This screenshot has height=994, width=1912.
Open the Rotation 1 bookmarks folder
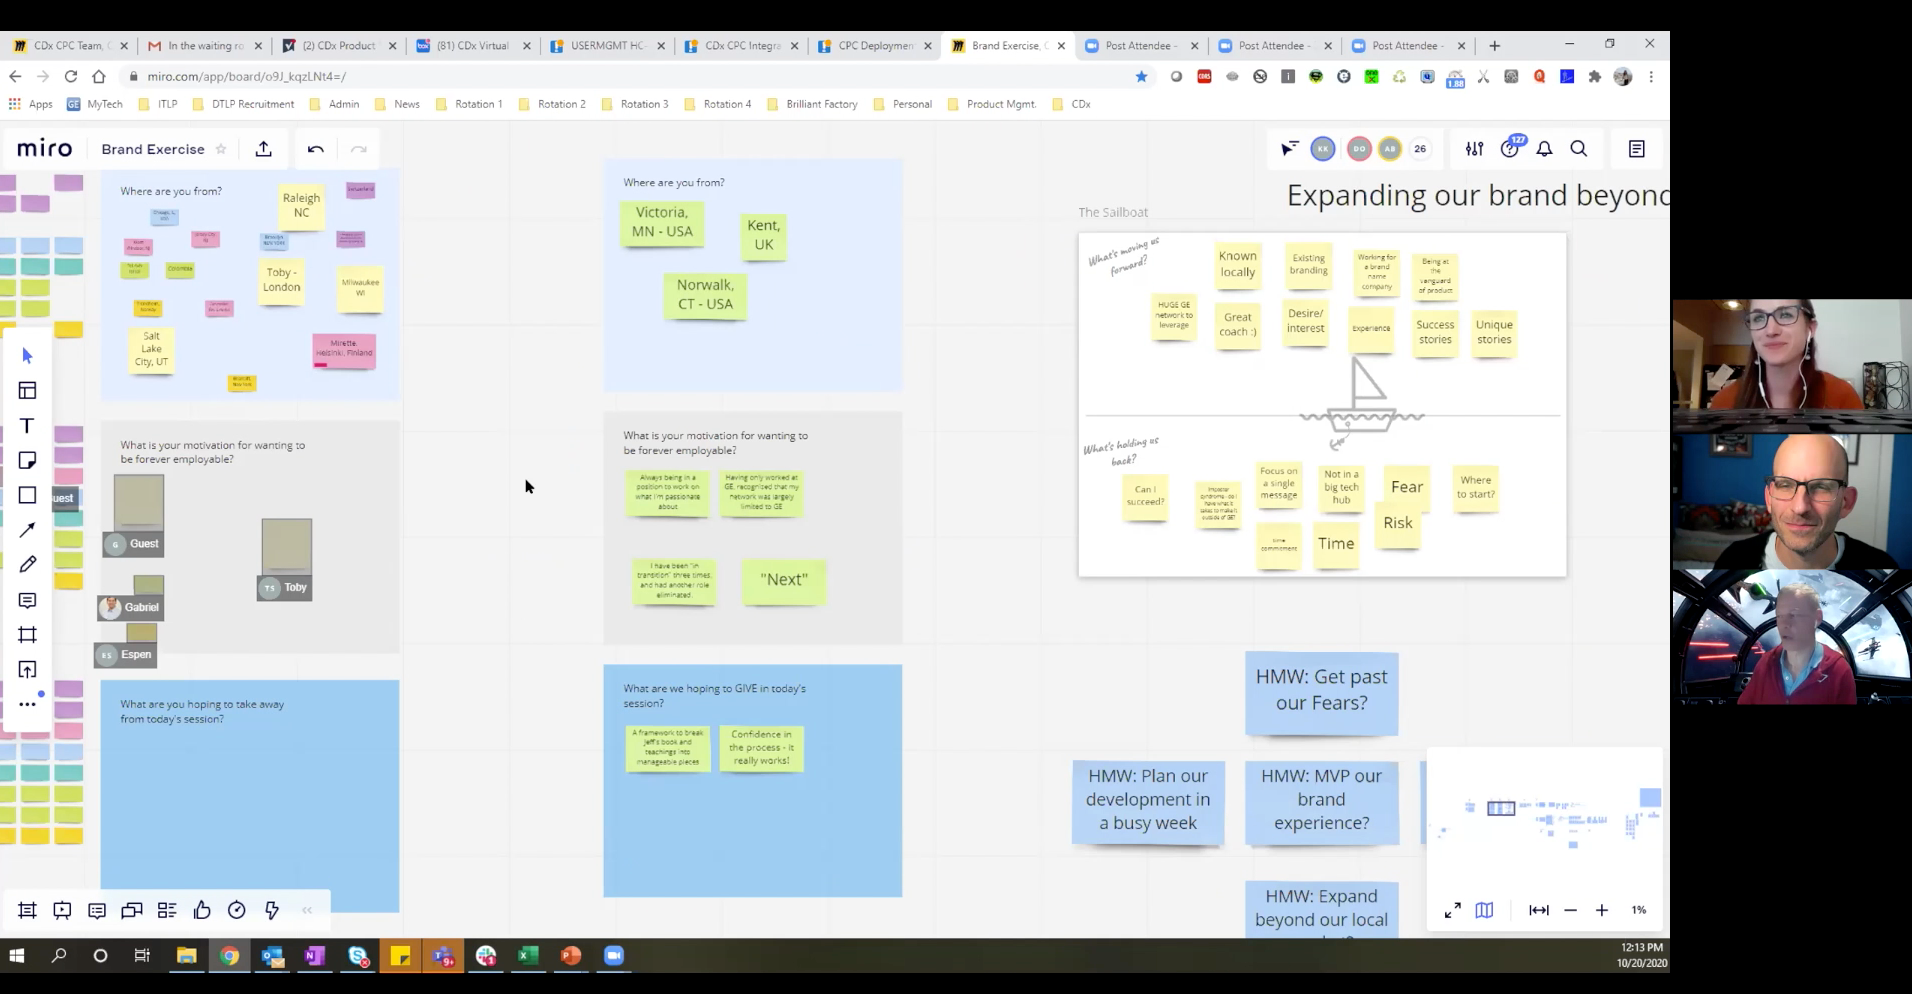click(x=470, y=104)
